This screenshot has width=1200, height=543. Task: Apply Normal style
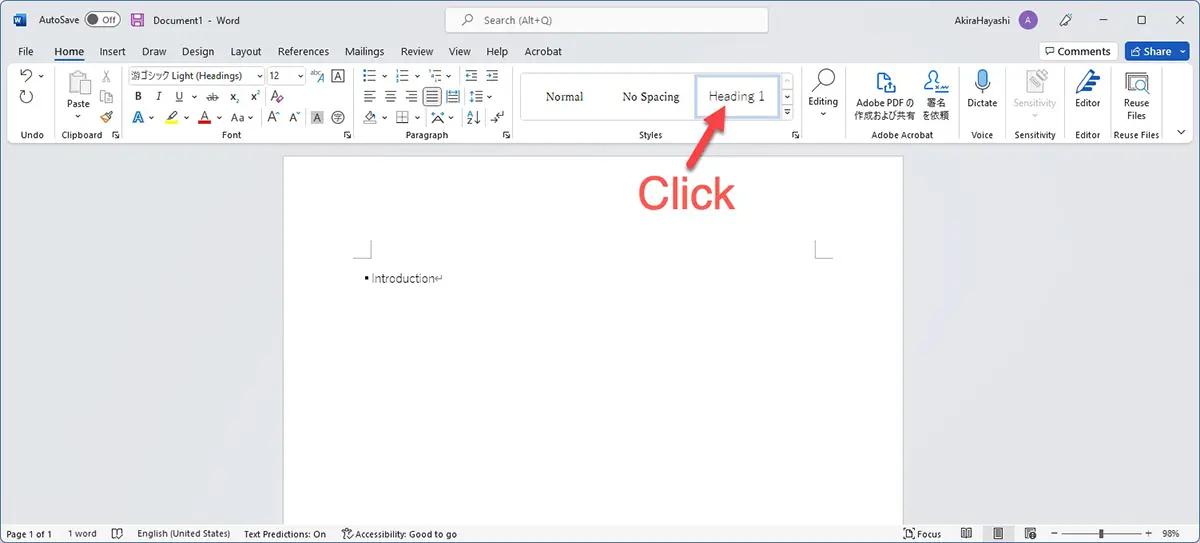pos(565,96)
